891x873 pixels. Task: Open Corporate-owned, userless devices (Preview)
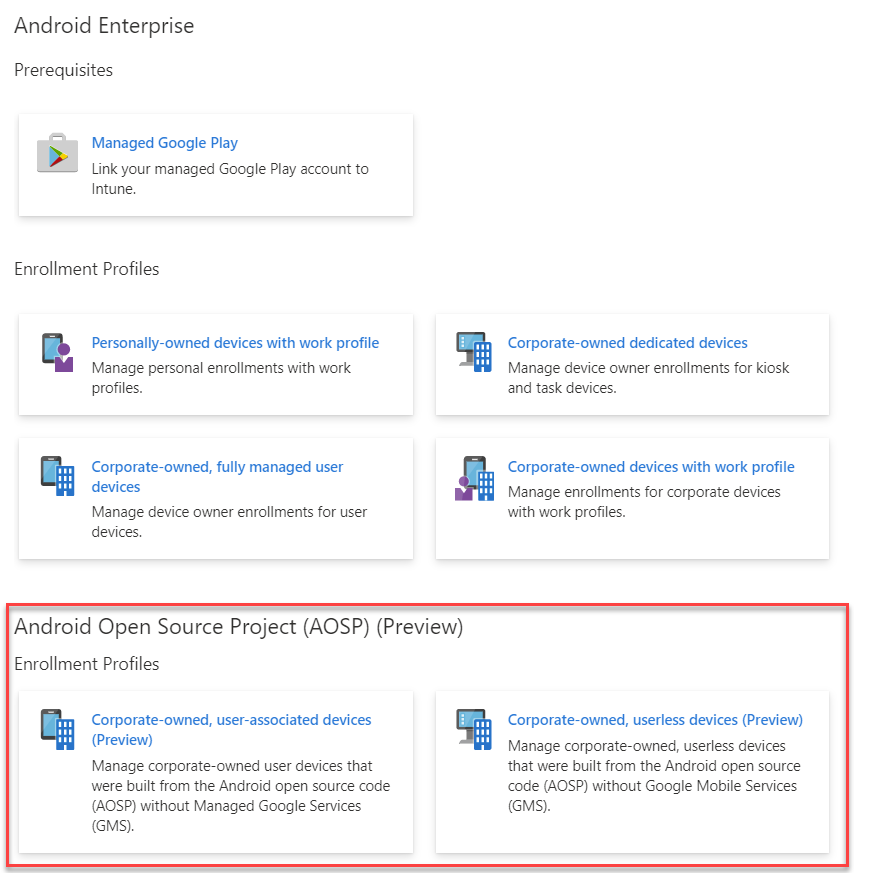coord(655,719)
